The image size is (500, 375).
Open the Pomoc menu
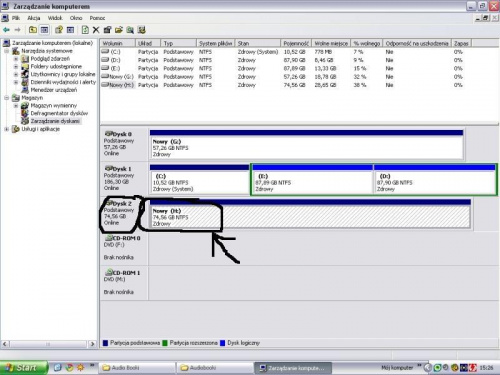(x=97, y=18)
